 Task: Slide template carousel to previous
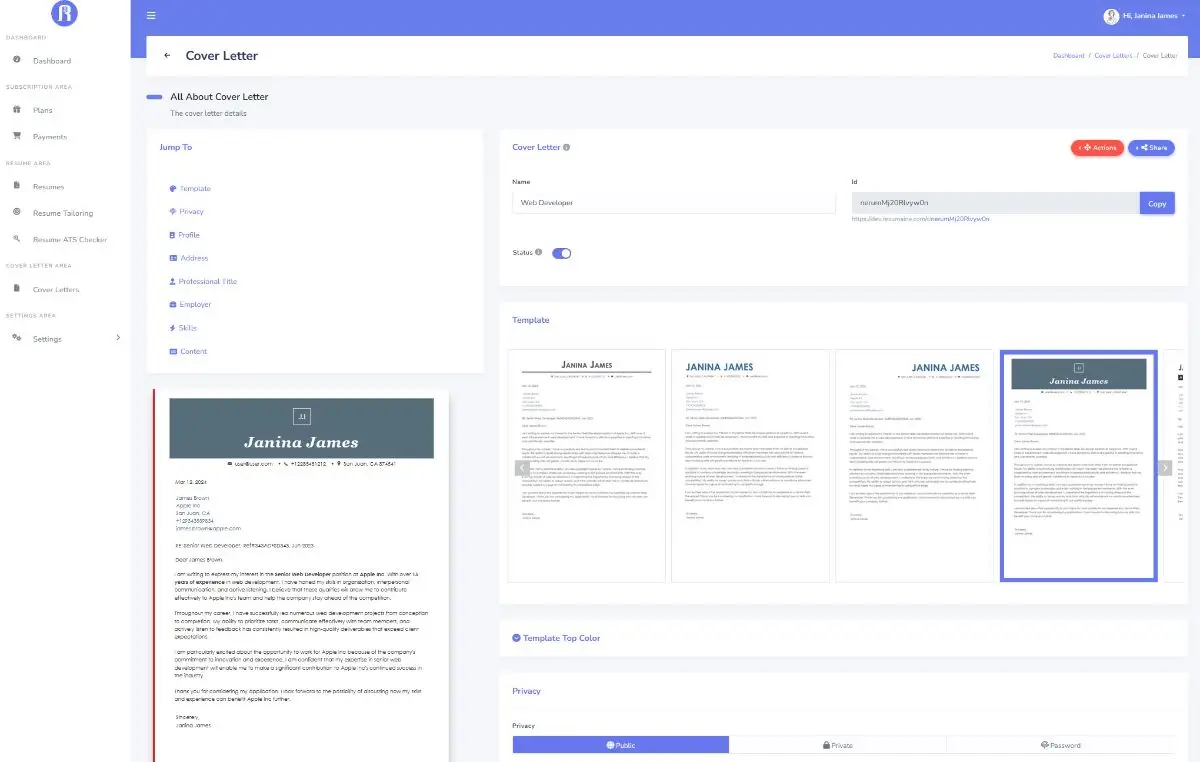tap(521, 467)
